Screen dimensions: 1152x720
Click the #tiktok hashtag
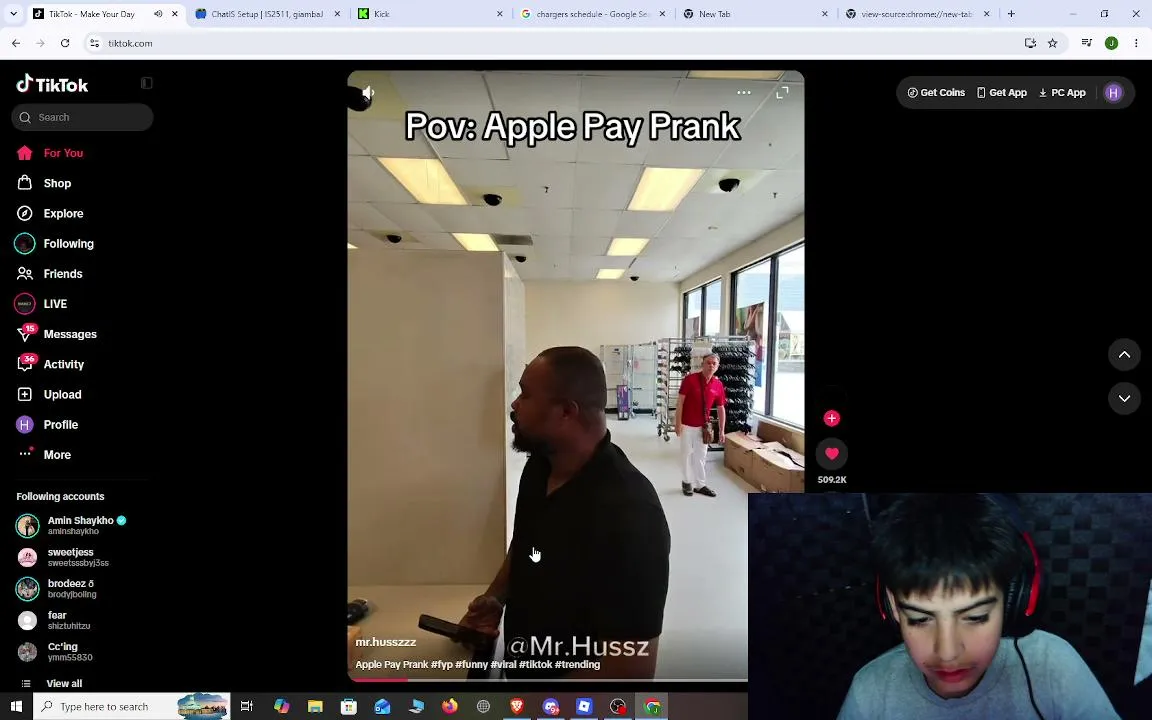[536, 664]
